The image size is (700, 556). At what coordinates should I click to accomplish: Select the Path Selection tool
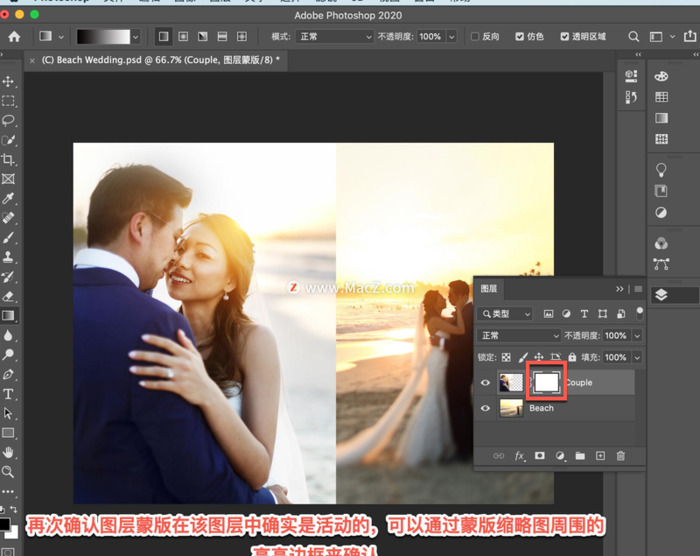pos(8,413)
